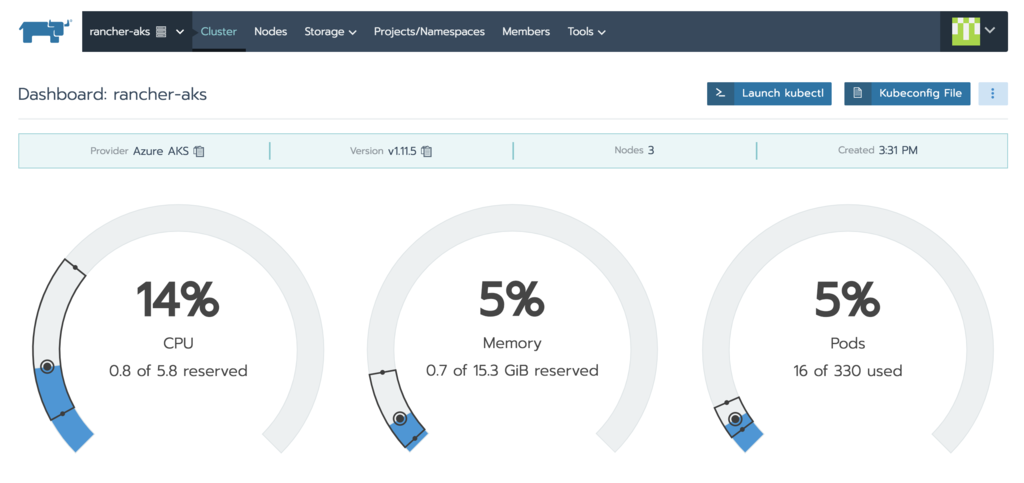
Task: Click the server icon beside rancher-aks
Action: coord(161,31)
